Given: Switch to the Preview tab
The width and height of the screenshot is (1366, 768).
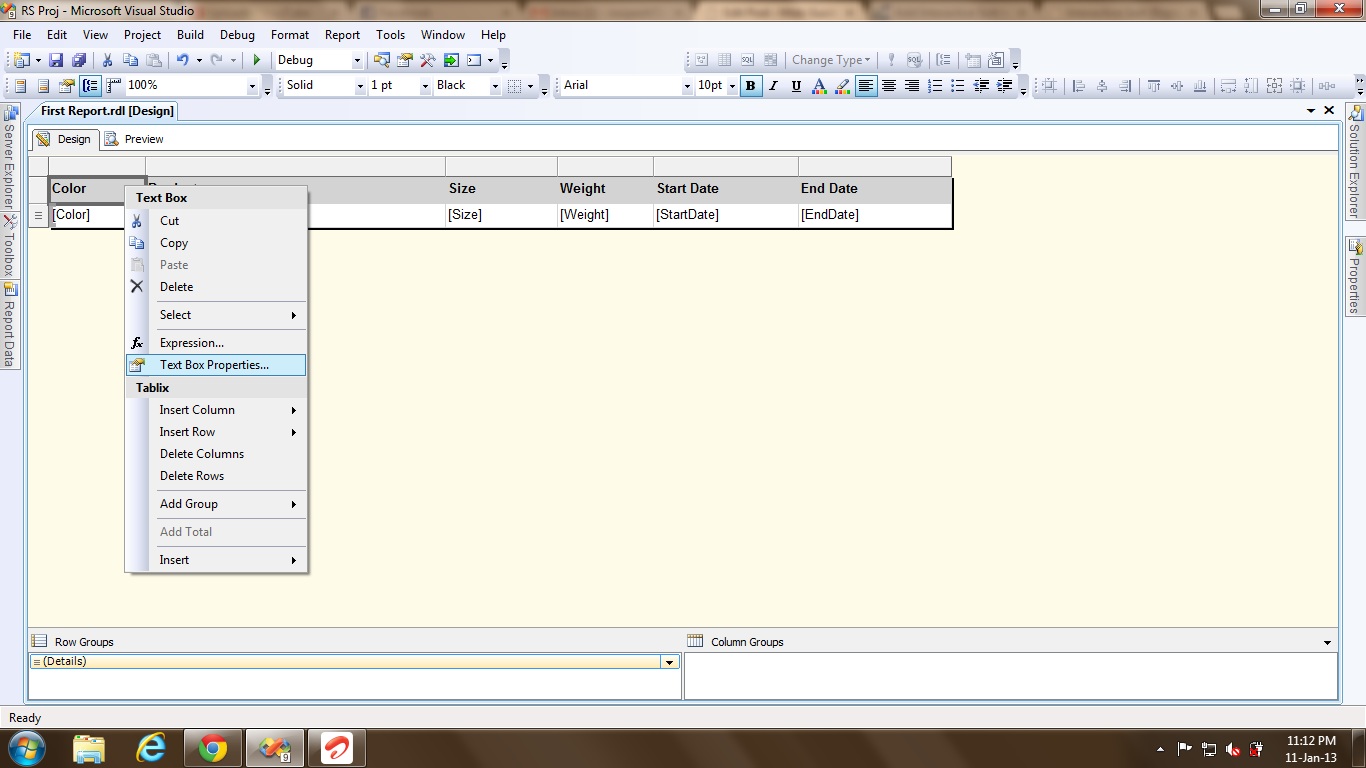Looking at the screenshot, I should point(134,139).
